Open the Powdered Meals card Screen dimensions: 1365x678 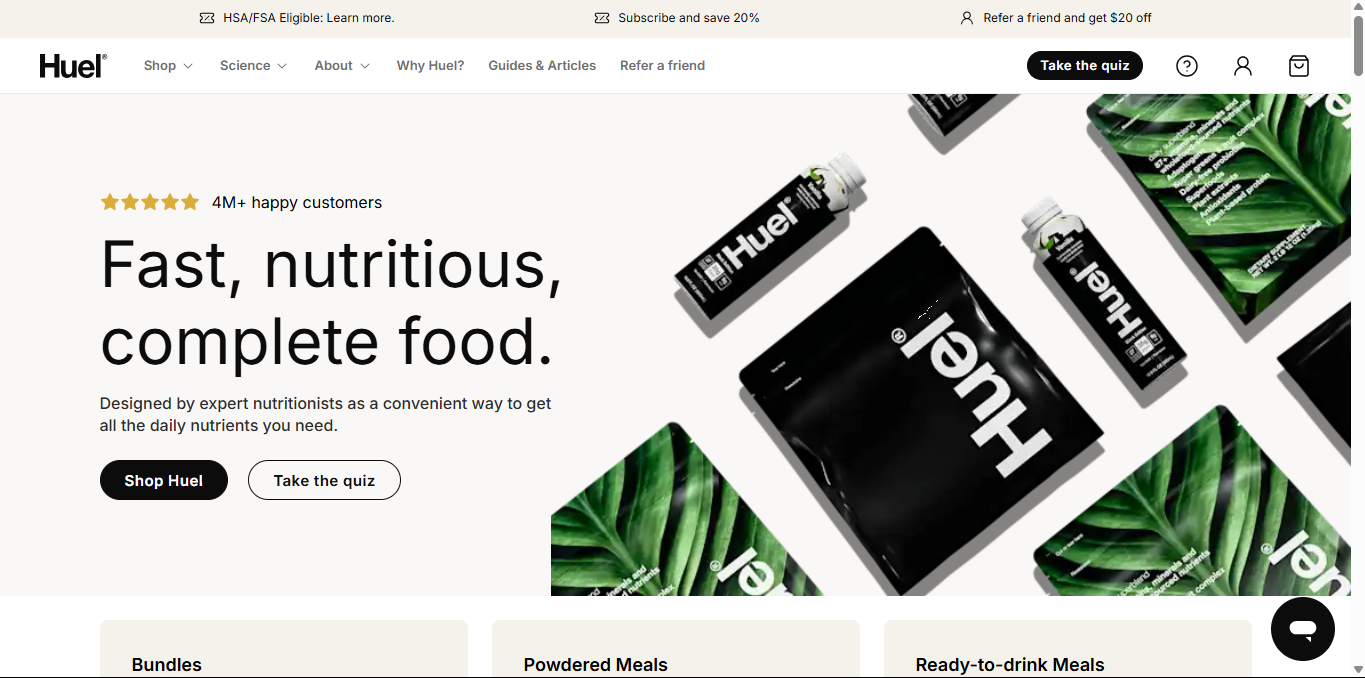pyautogui.click(x=676, y=649)
